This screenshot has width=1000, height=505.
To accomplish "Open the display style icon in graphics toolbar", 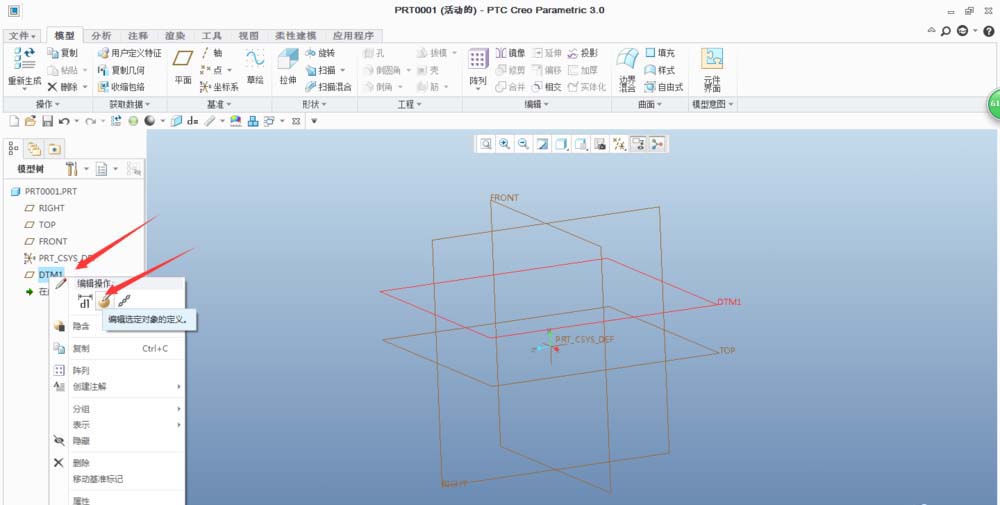I will click(561, 145).
